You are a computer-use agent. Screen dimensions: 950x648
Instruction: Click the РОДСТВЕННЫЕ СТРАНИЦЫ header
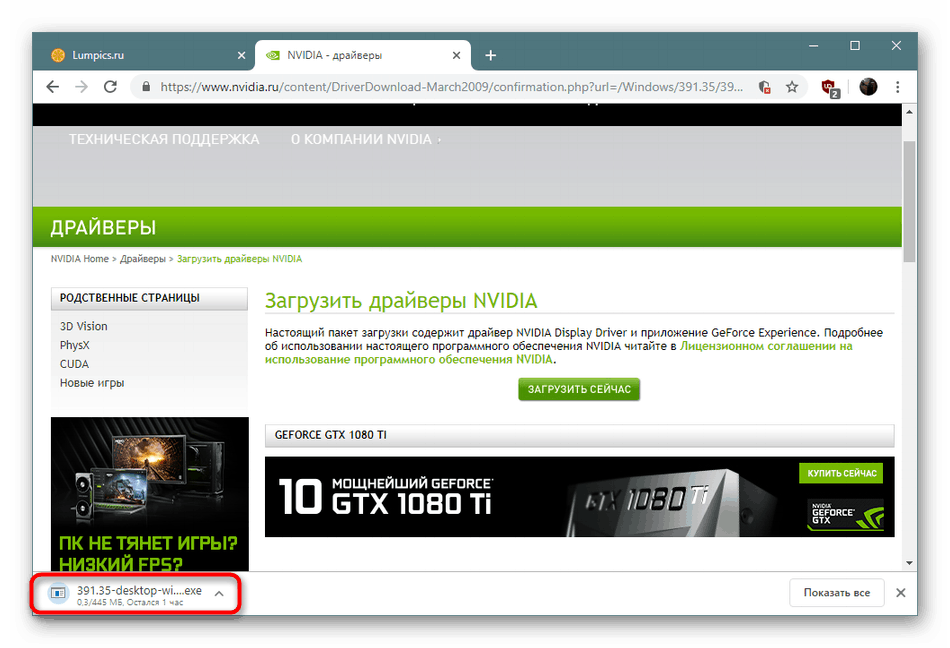click(x=149, y=298)
